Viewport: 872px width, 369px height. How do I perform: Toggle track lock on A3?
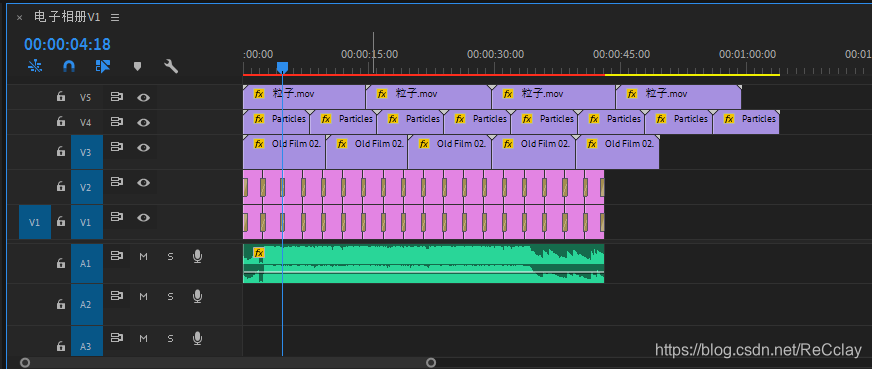pos(61,346)
